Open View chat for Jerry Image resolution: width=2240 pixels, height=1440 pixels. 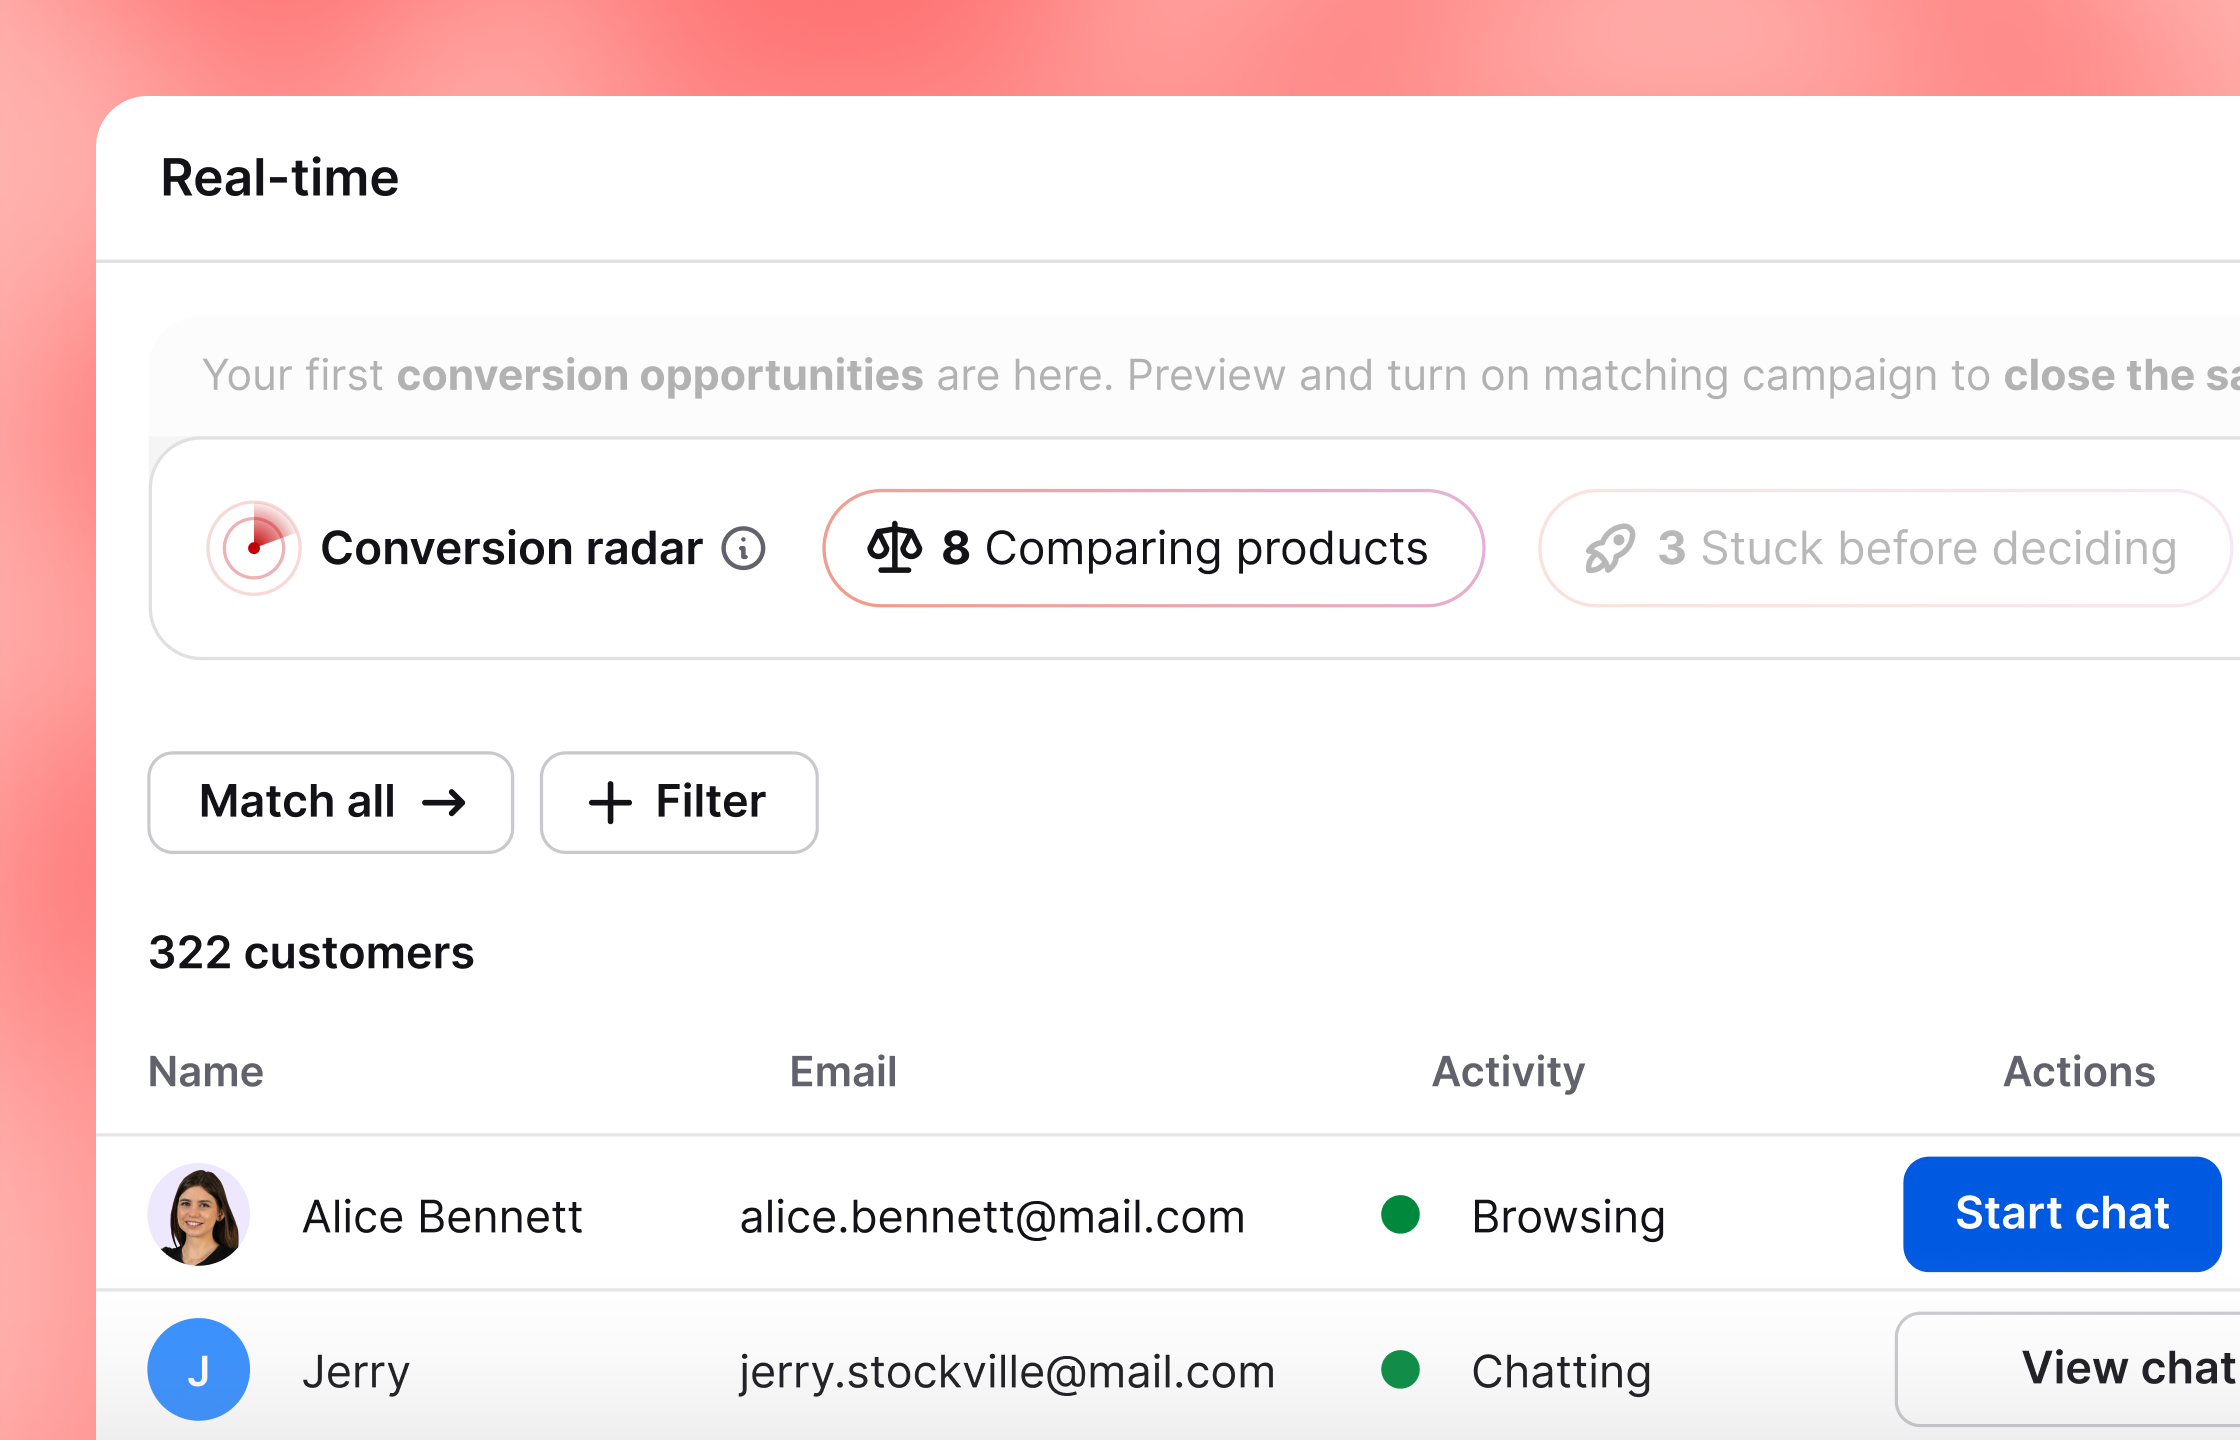[2068, 1369]
